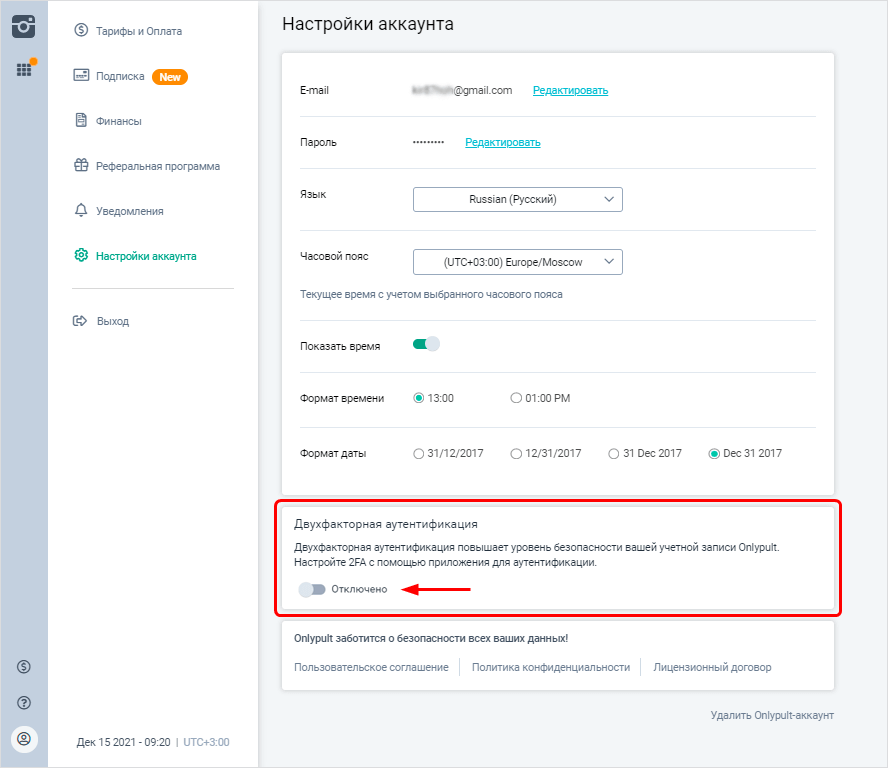Screen dimensions: 888x768
Task: Click the exit icon next to Выход
Action: tap(82, 321)
